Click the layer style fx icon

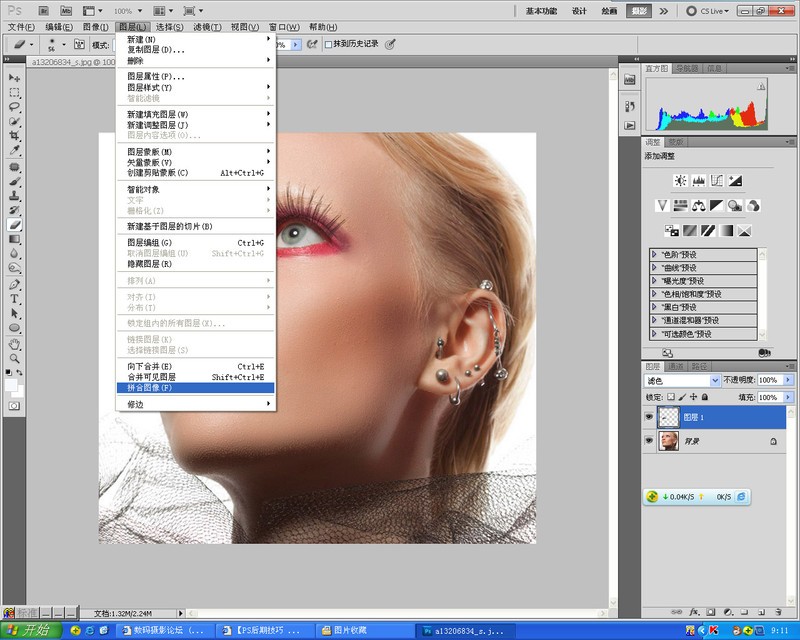(694, 611)
